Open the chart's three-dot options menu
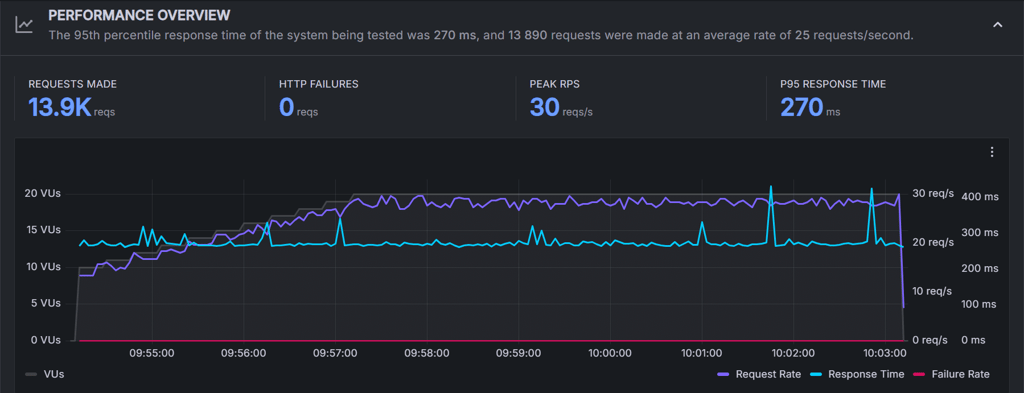Screen dimensions: 1024x393 click(992, 152)
